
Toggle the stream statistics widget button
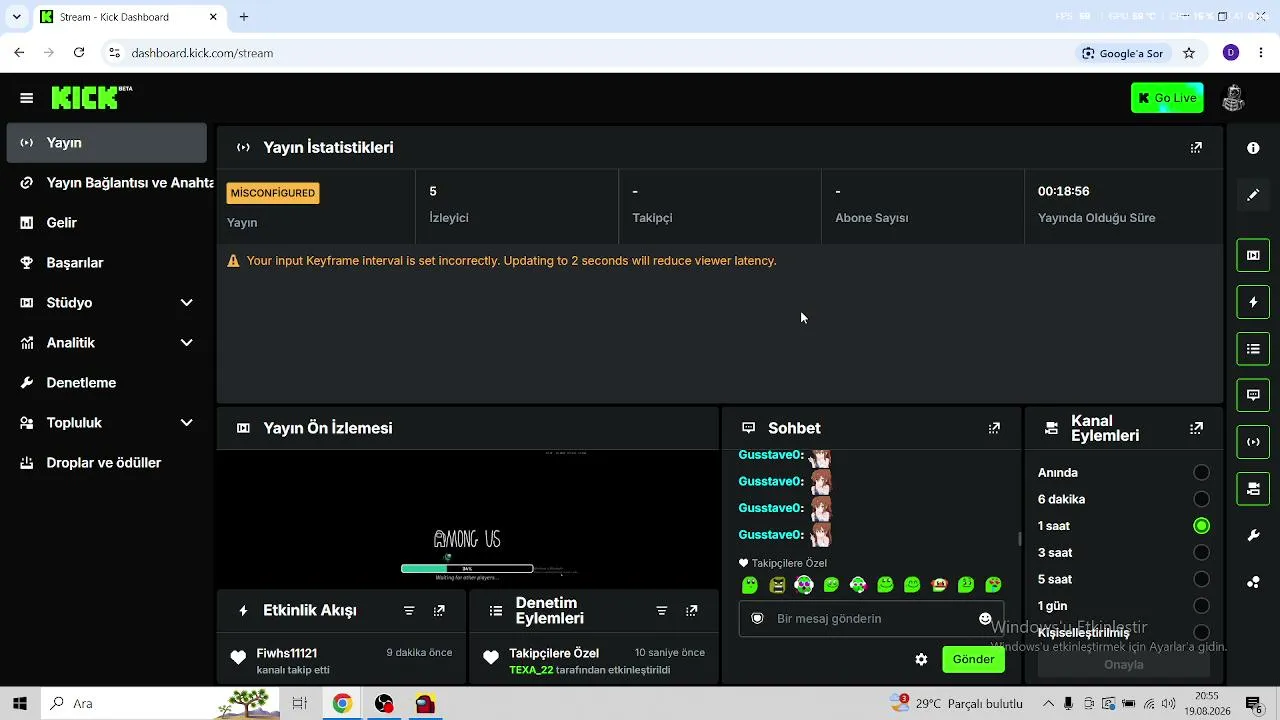(1253, 442)
